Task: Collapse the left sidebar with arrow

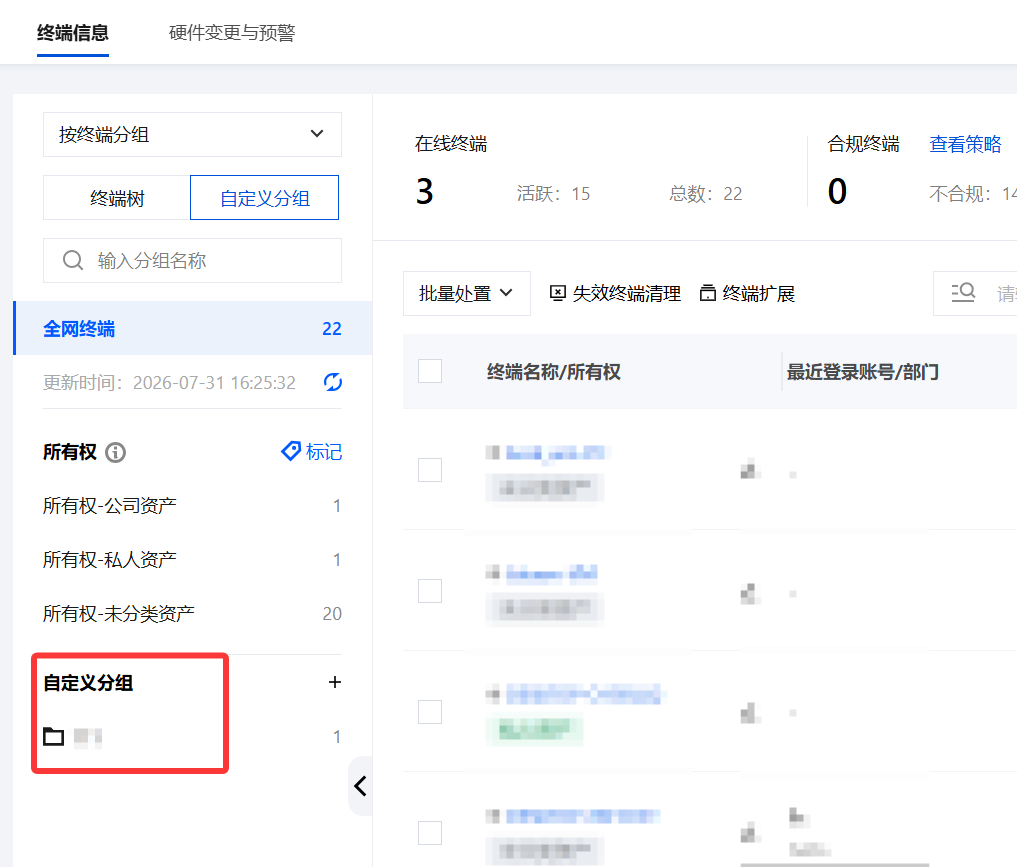Action: coord(360,786)
